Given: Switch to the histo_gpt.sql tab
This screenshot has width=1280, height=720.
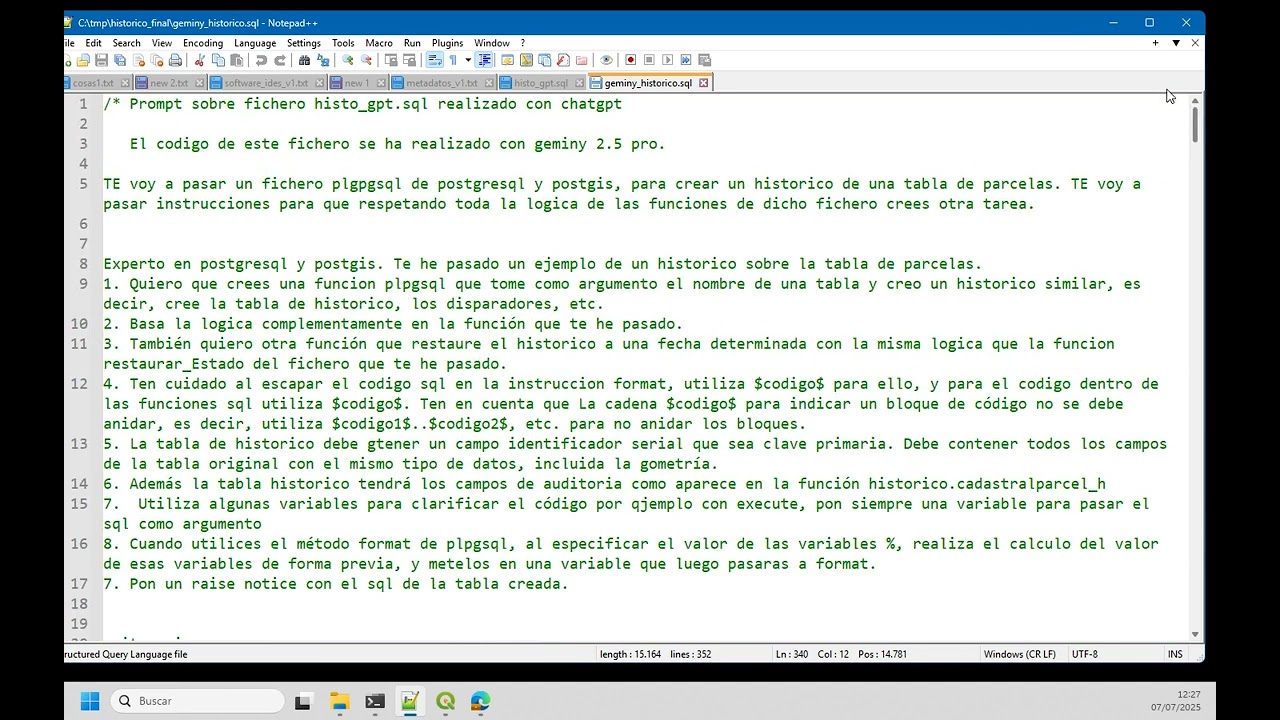Looking at the screenshot, I should coord(540,83).
